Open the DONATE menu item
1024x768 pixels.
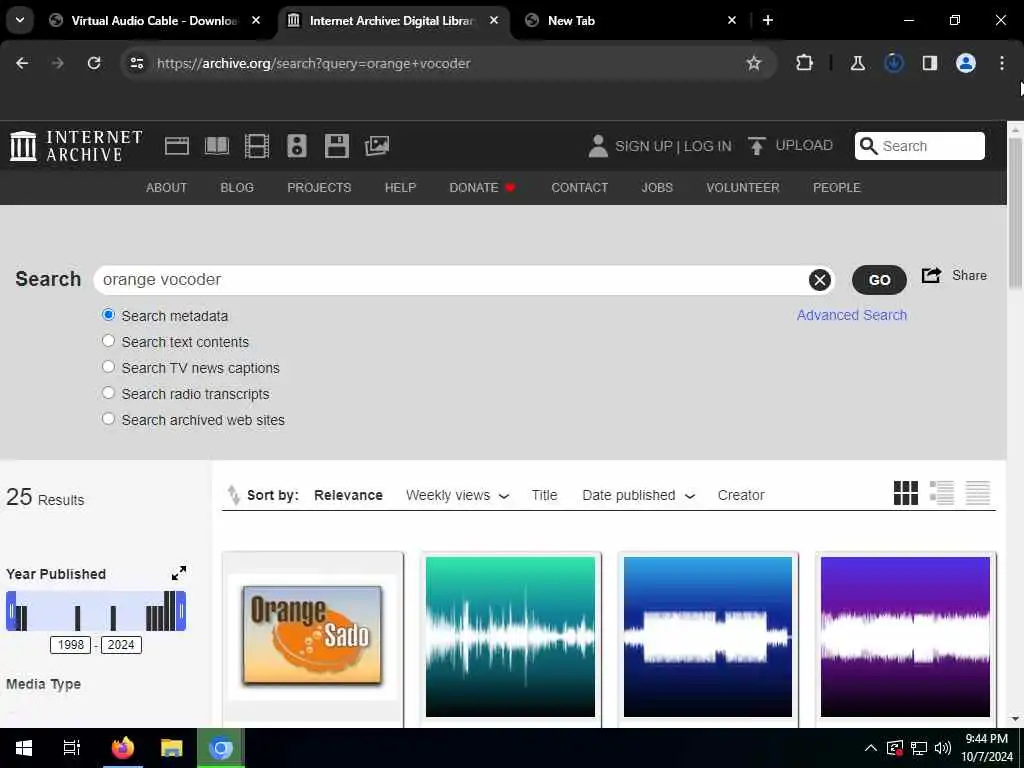(483, 187)
